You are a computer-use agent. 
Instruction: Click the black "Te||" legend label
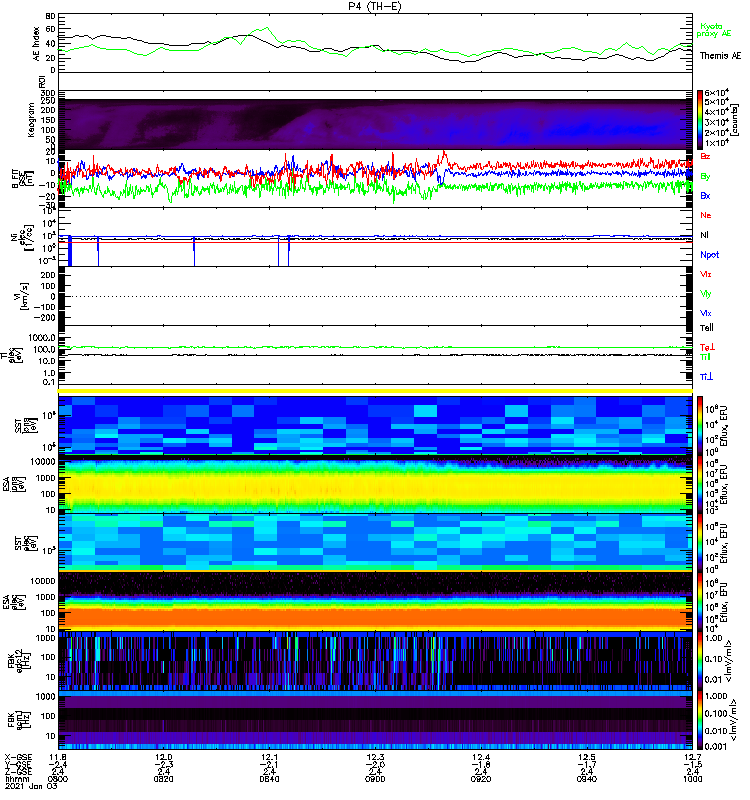(706, 328)
